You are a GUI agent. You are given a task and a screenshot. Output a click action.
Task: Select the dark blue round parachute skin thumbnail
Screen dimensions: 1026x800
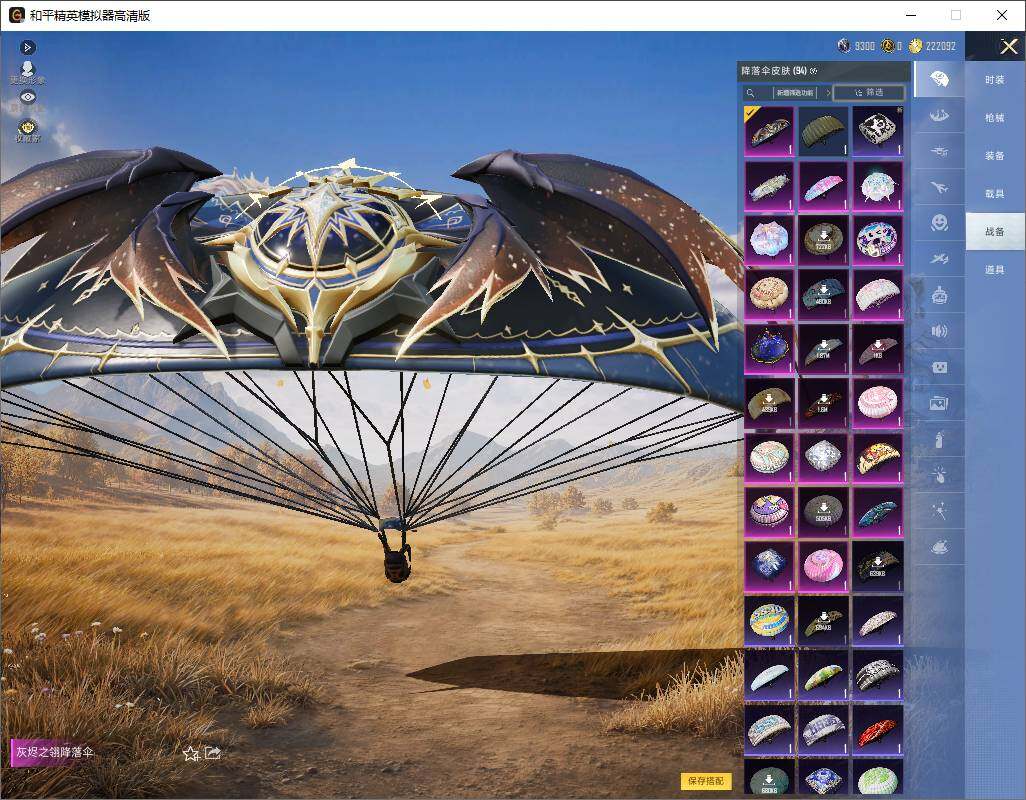pos(769,349)
